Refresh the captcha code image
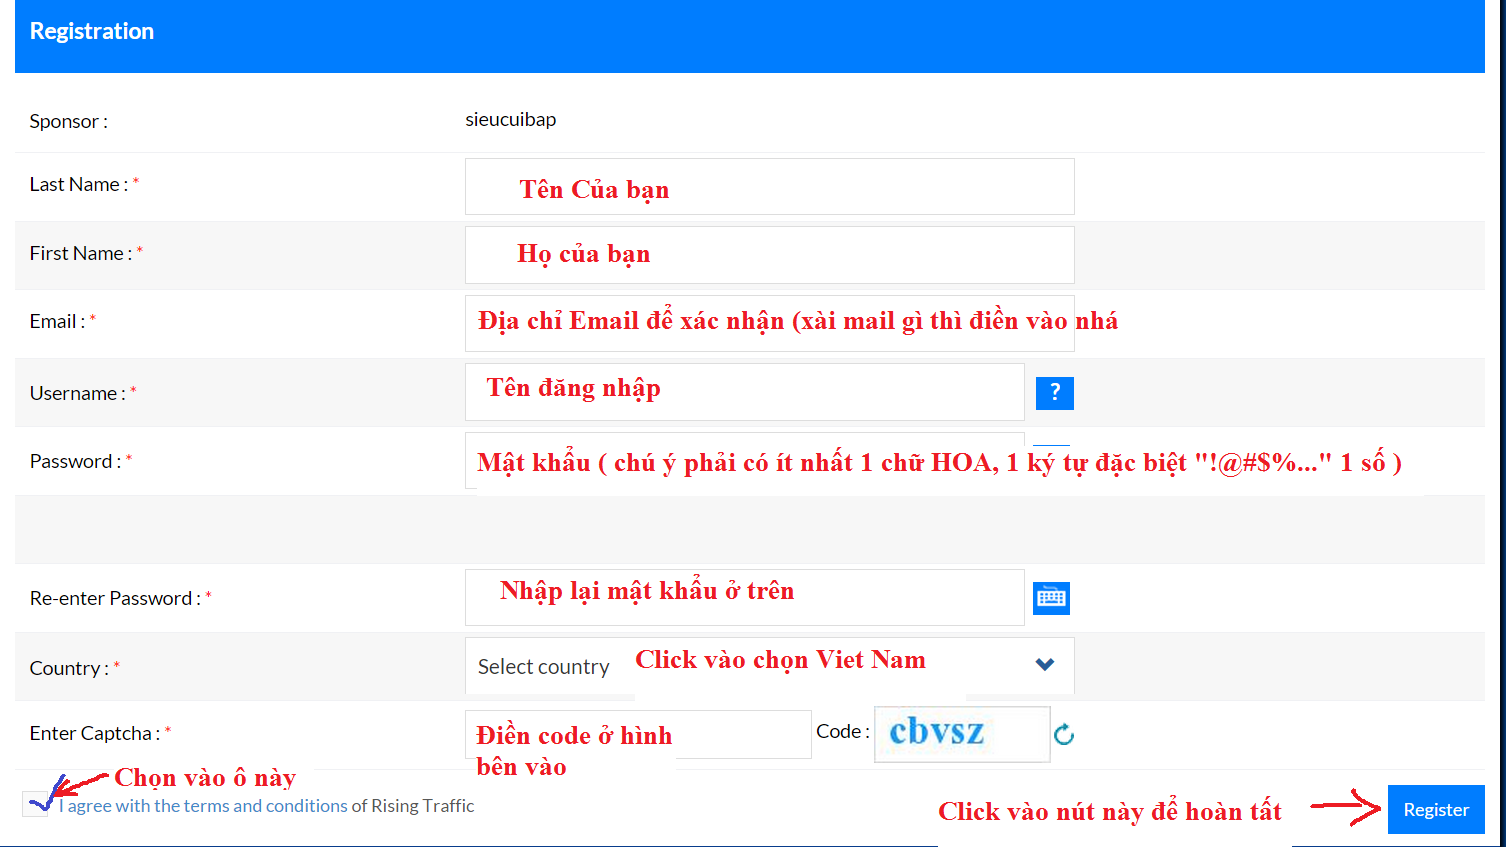1506x847 pixels. pyautogui.click(x=1064, y=735)
